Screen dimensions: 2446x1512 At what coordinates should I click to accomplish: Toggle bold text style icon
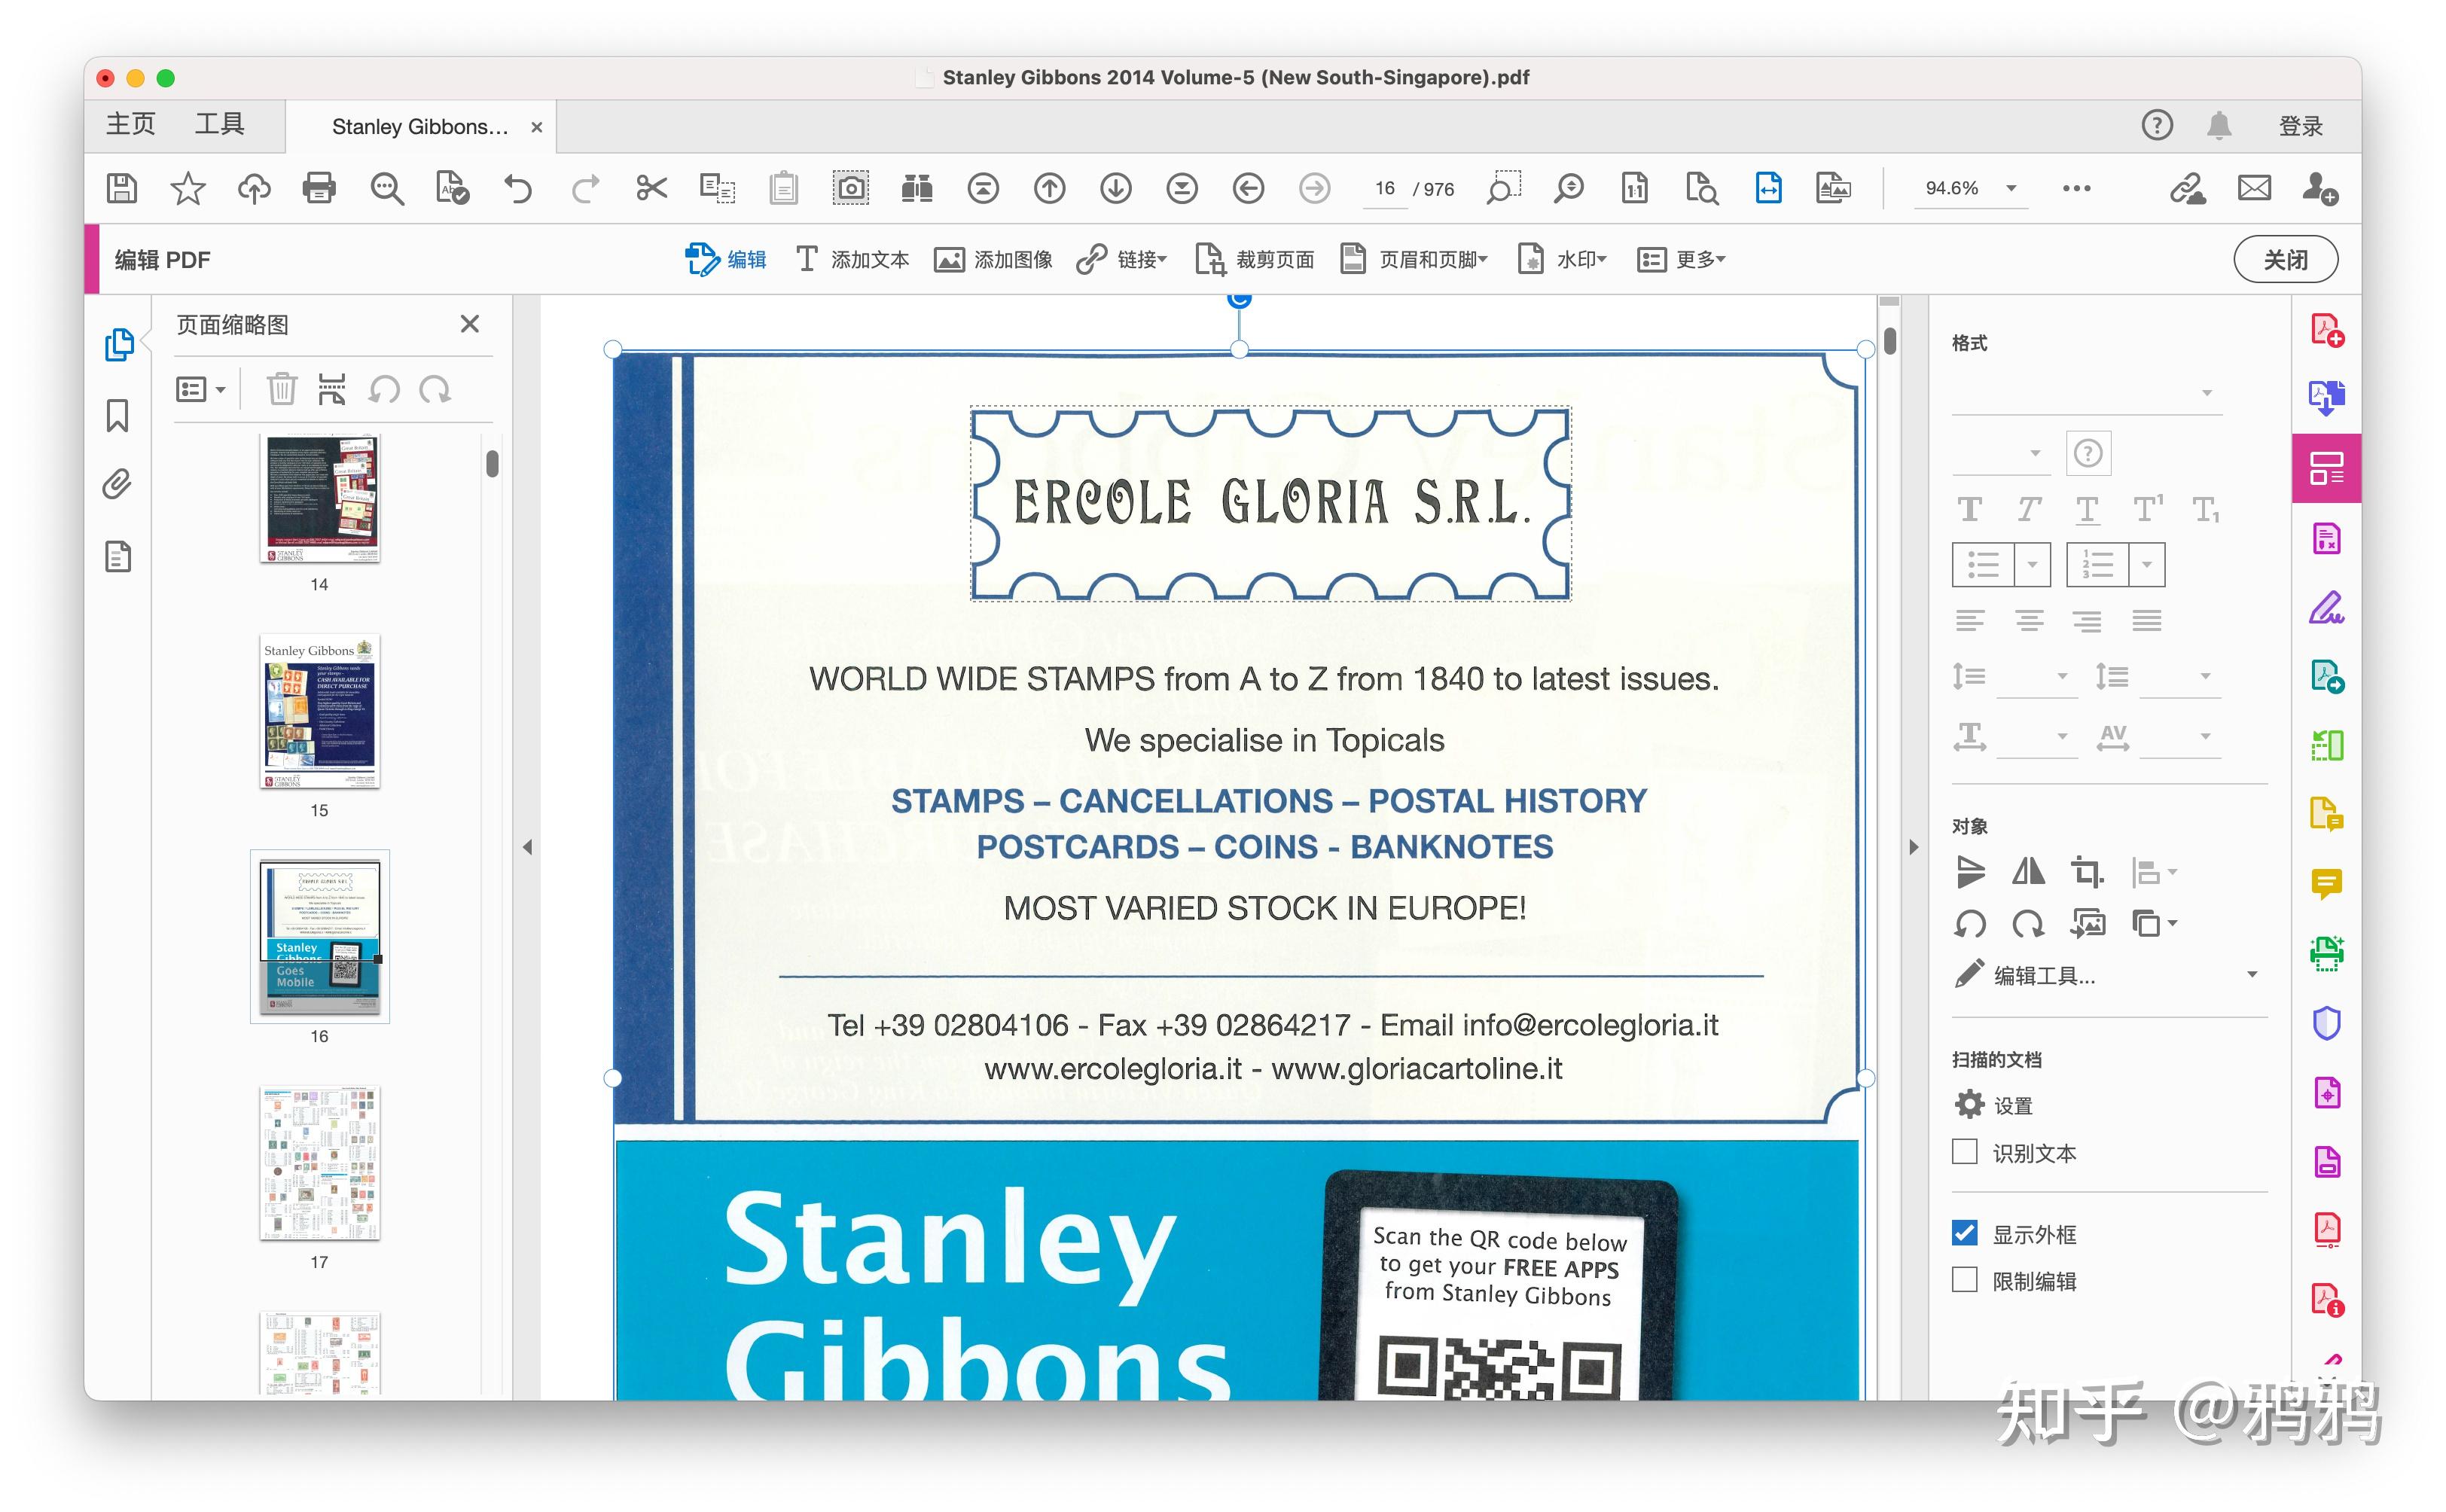pos(1969,510)
